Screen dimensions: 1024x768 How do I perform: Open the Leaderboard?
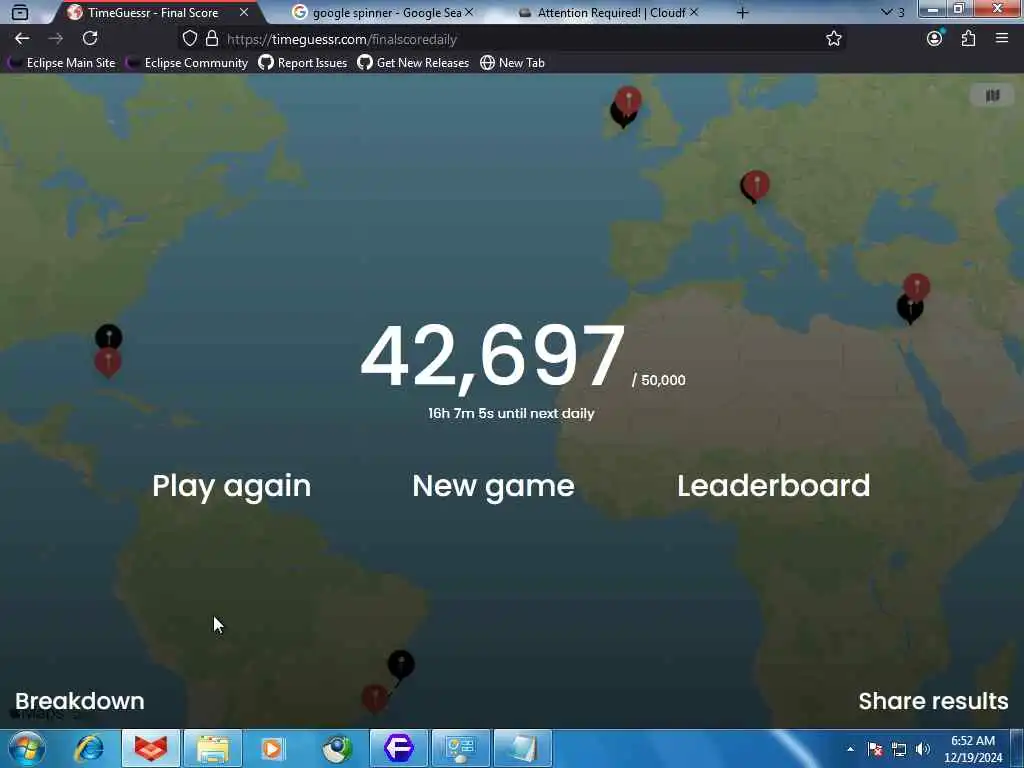pos(773,486)
